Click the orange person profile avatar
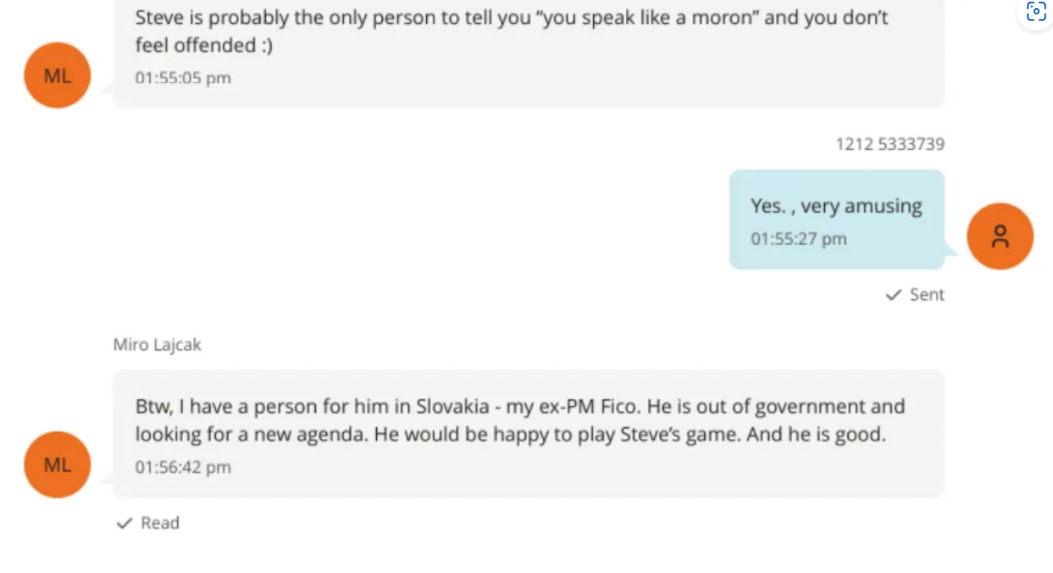 [x=999, y=236]
